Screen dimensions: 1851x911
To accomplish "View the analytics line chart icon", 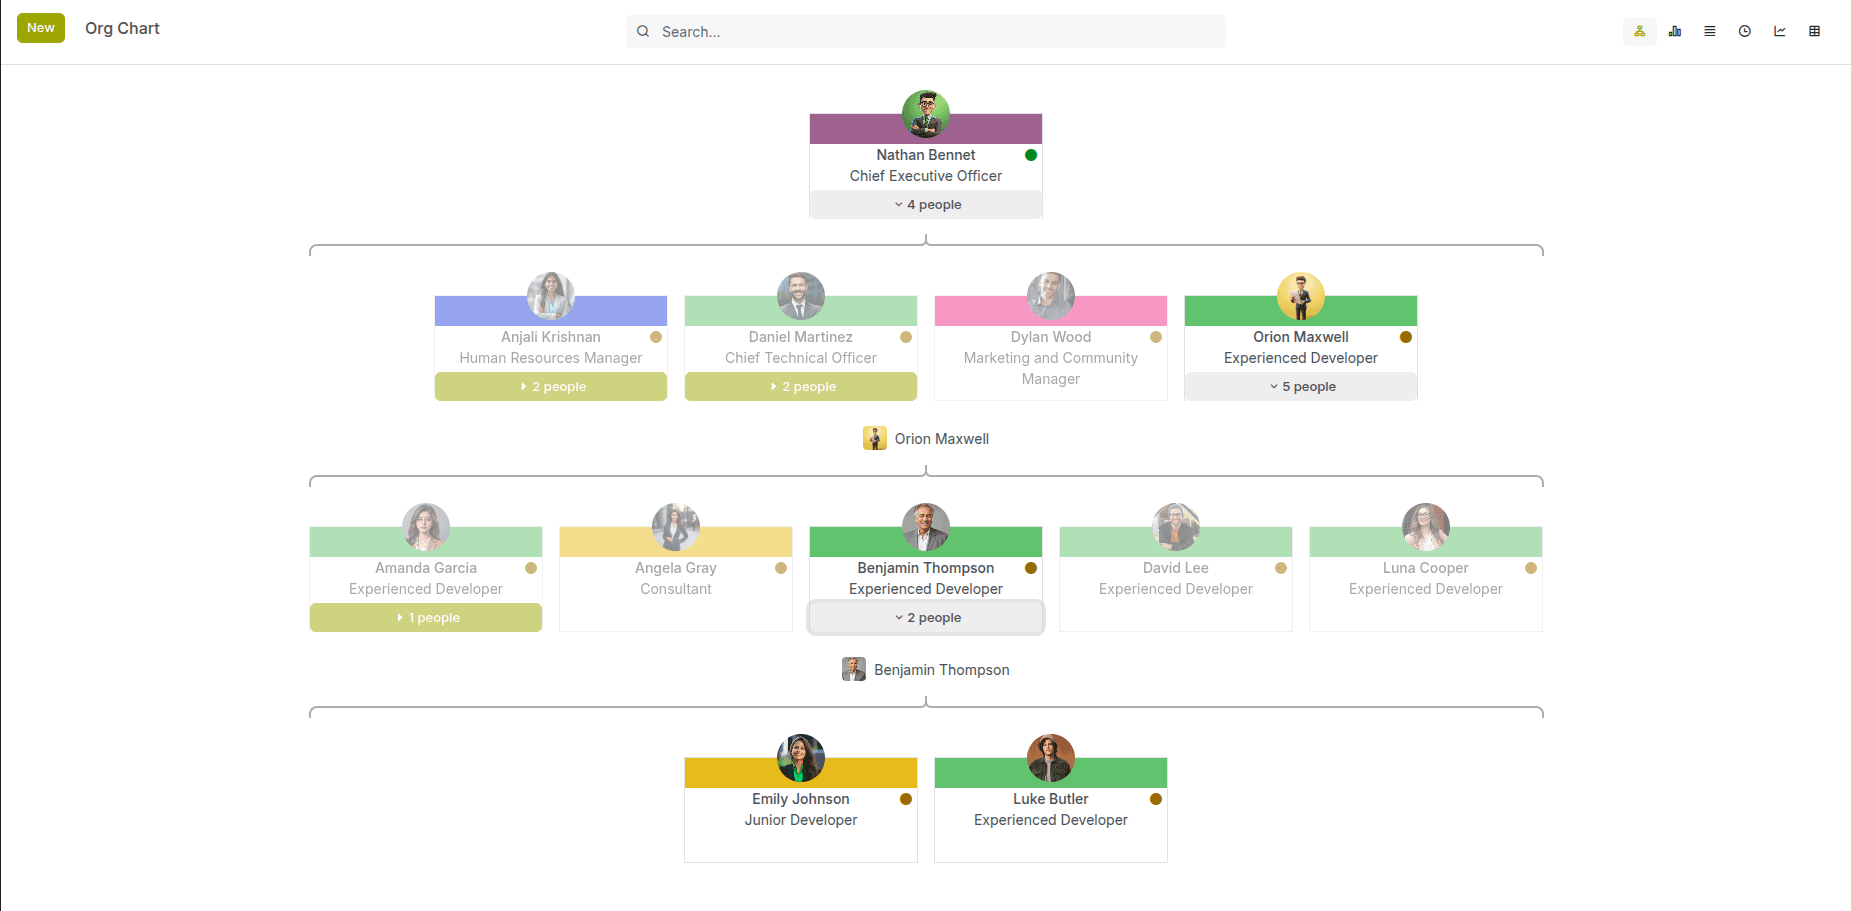I will 1779,31.
